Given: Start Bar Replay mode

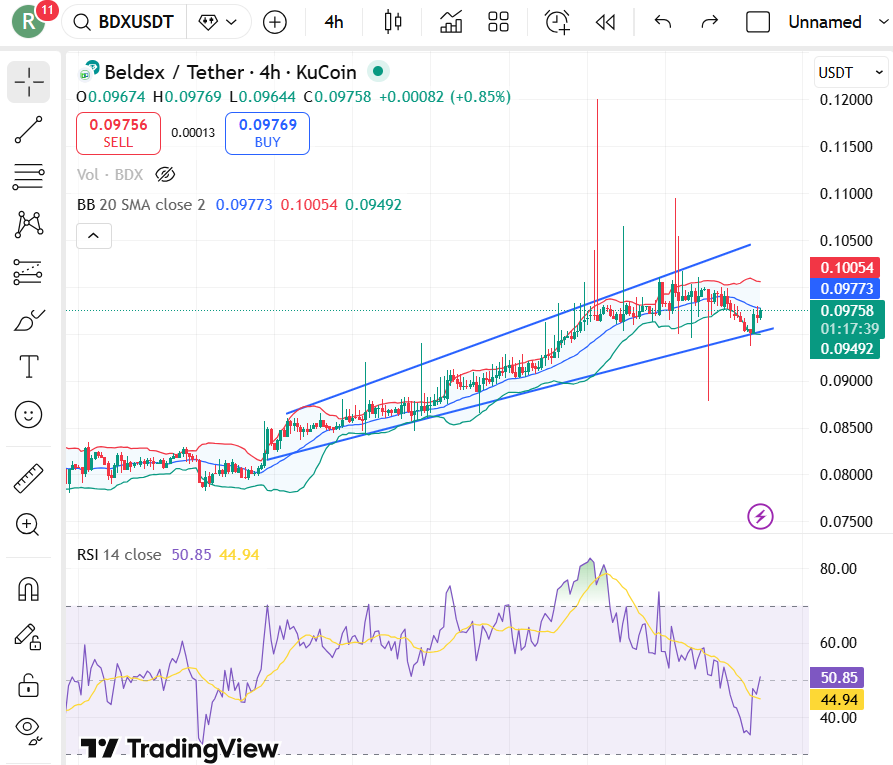Looking at the screenshot, I should click(x=605, y=21).
